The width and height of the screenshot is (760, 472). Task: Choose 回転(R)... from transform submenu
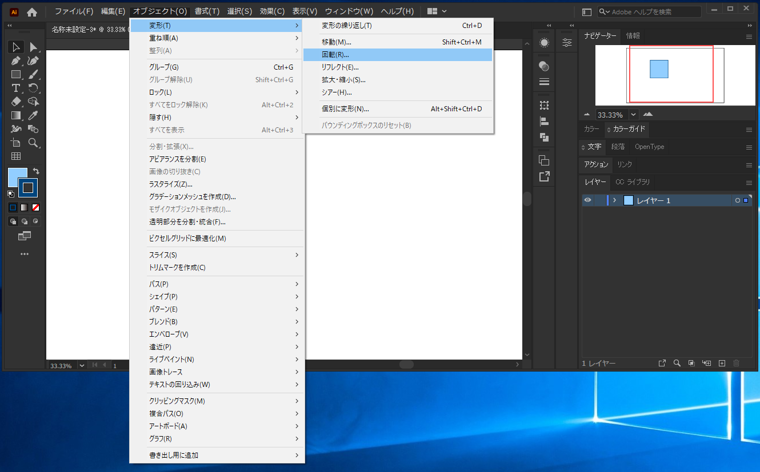[x=397, y=55]
